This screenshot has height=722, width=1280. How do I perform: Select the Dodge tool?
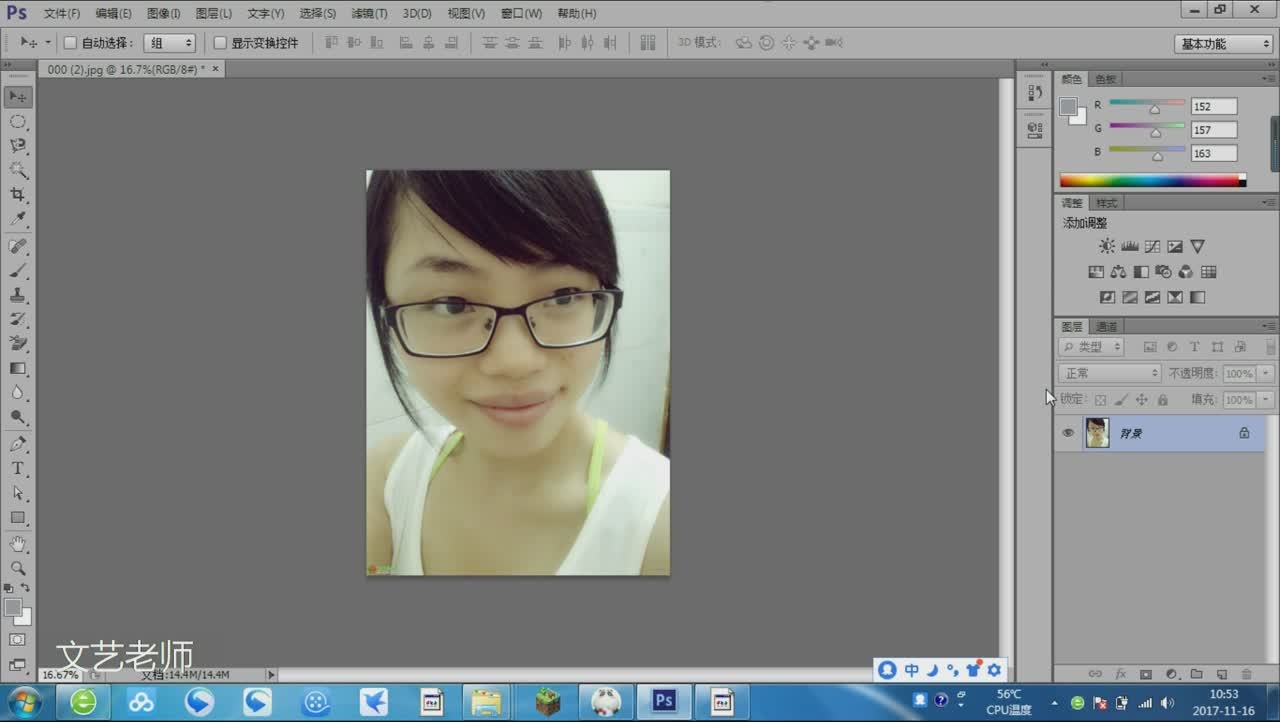(18, 417)
